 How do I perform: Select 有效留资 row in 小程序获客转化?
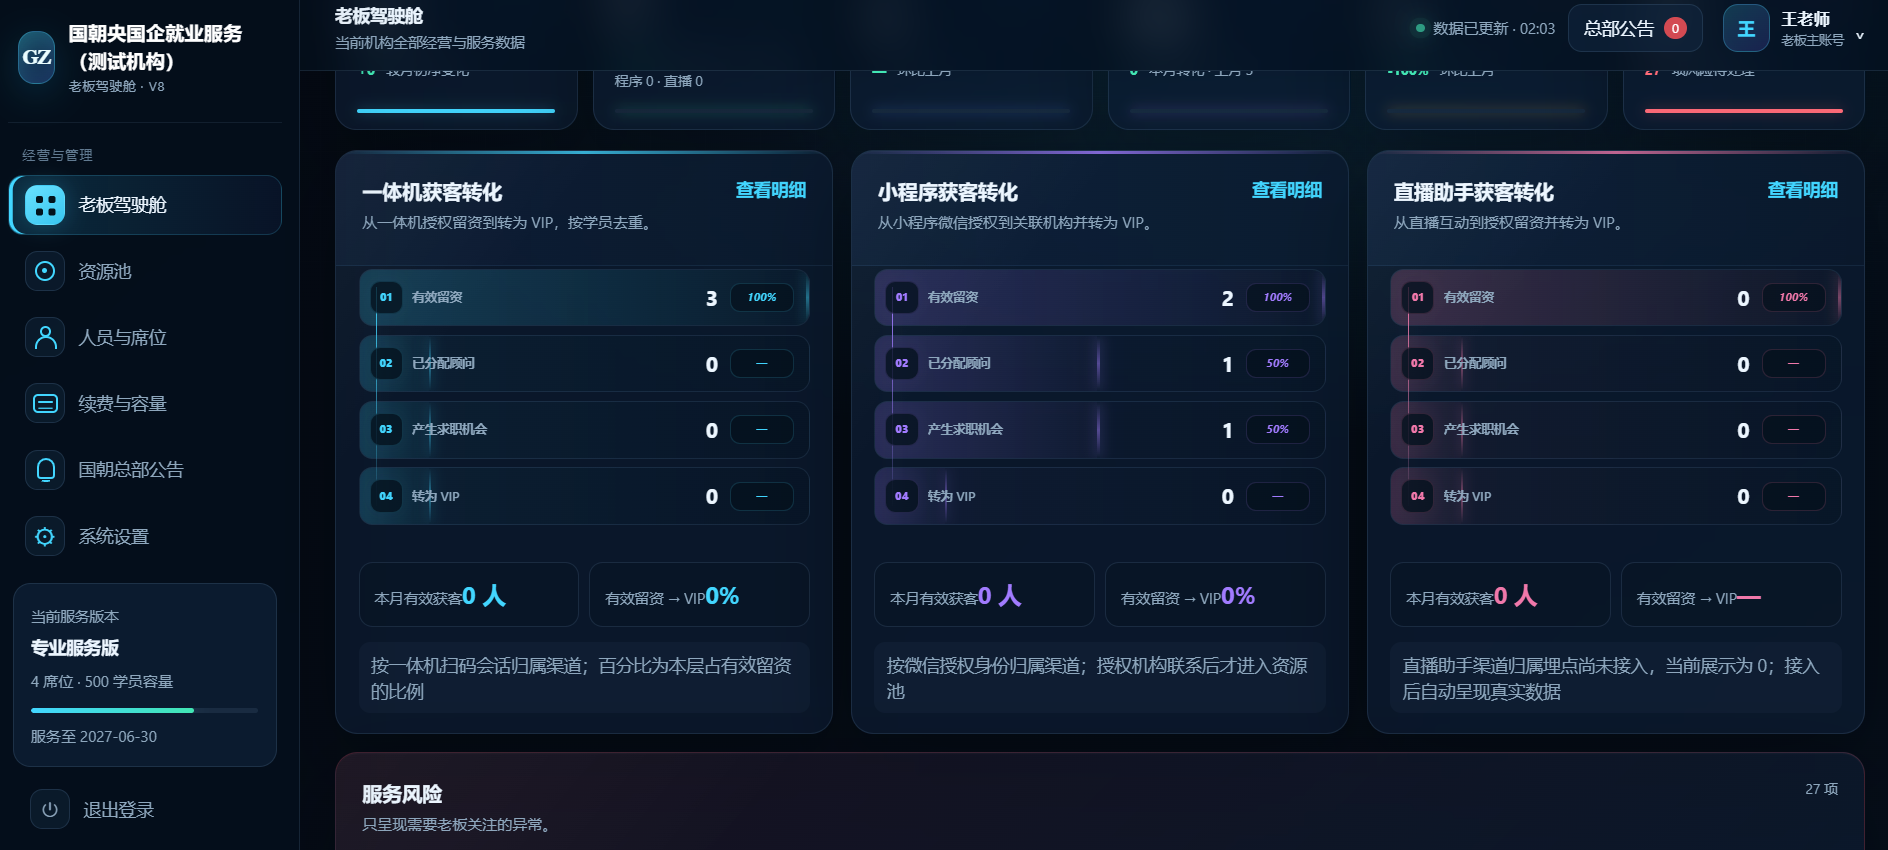pos(1100,297)
